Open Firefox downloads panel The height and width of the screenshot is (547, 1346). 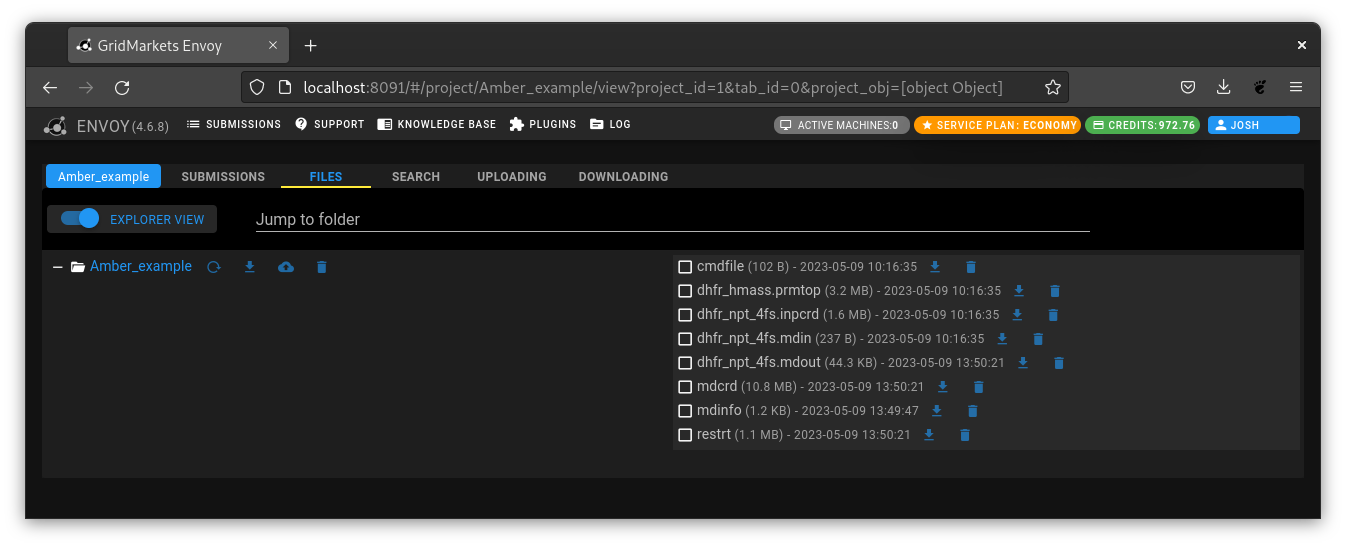click(x=1224, y=87)
